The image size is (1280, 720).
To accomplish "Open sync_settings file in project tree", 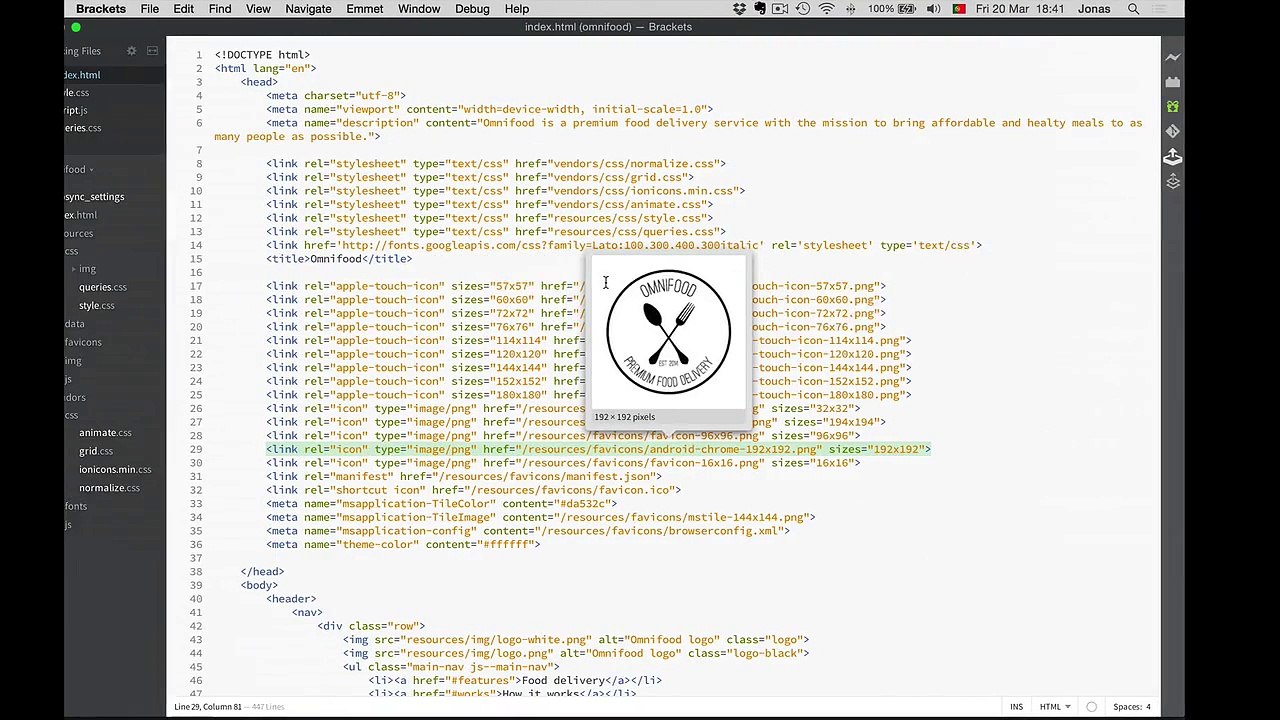I will (x=94, y=197).
